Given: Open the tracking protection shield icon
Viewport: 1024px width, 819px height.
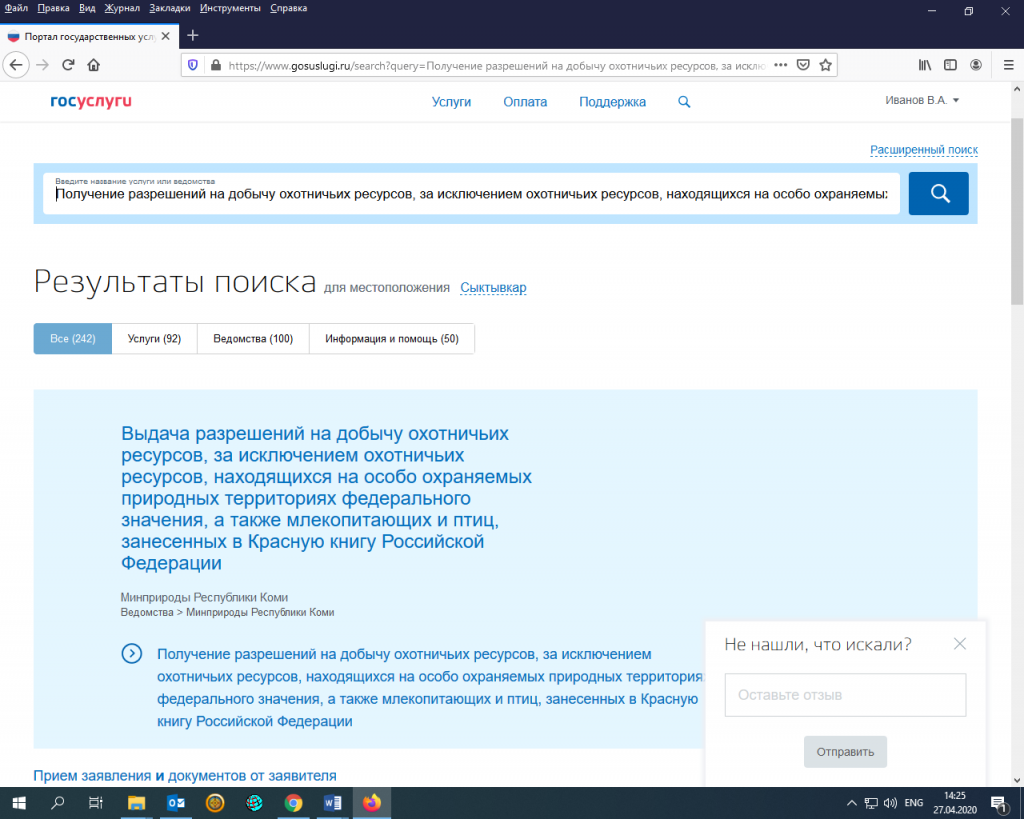Looking at the screenshot, I should [x=191, y=64].
